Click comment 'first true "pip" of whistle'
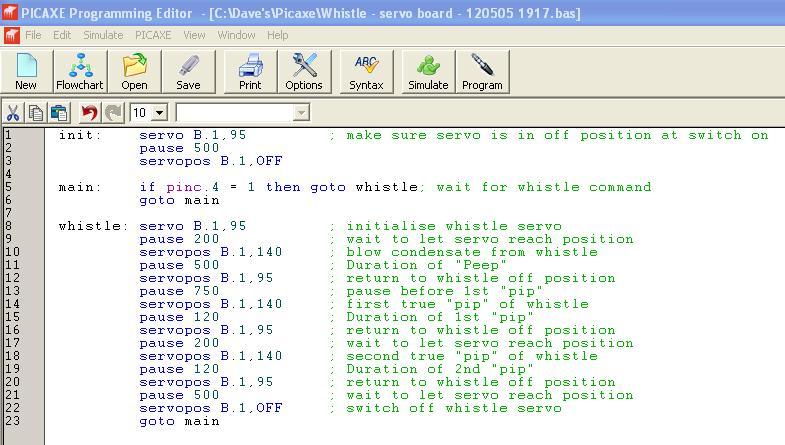785x445 pixels. (x=468, y=304)
